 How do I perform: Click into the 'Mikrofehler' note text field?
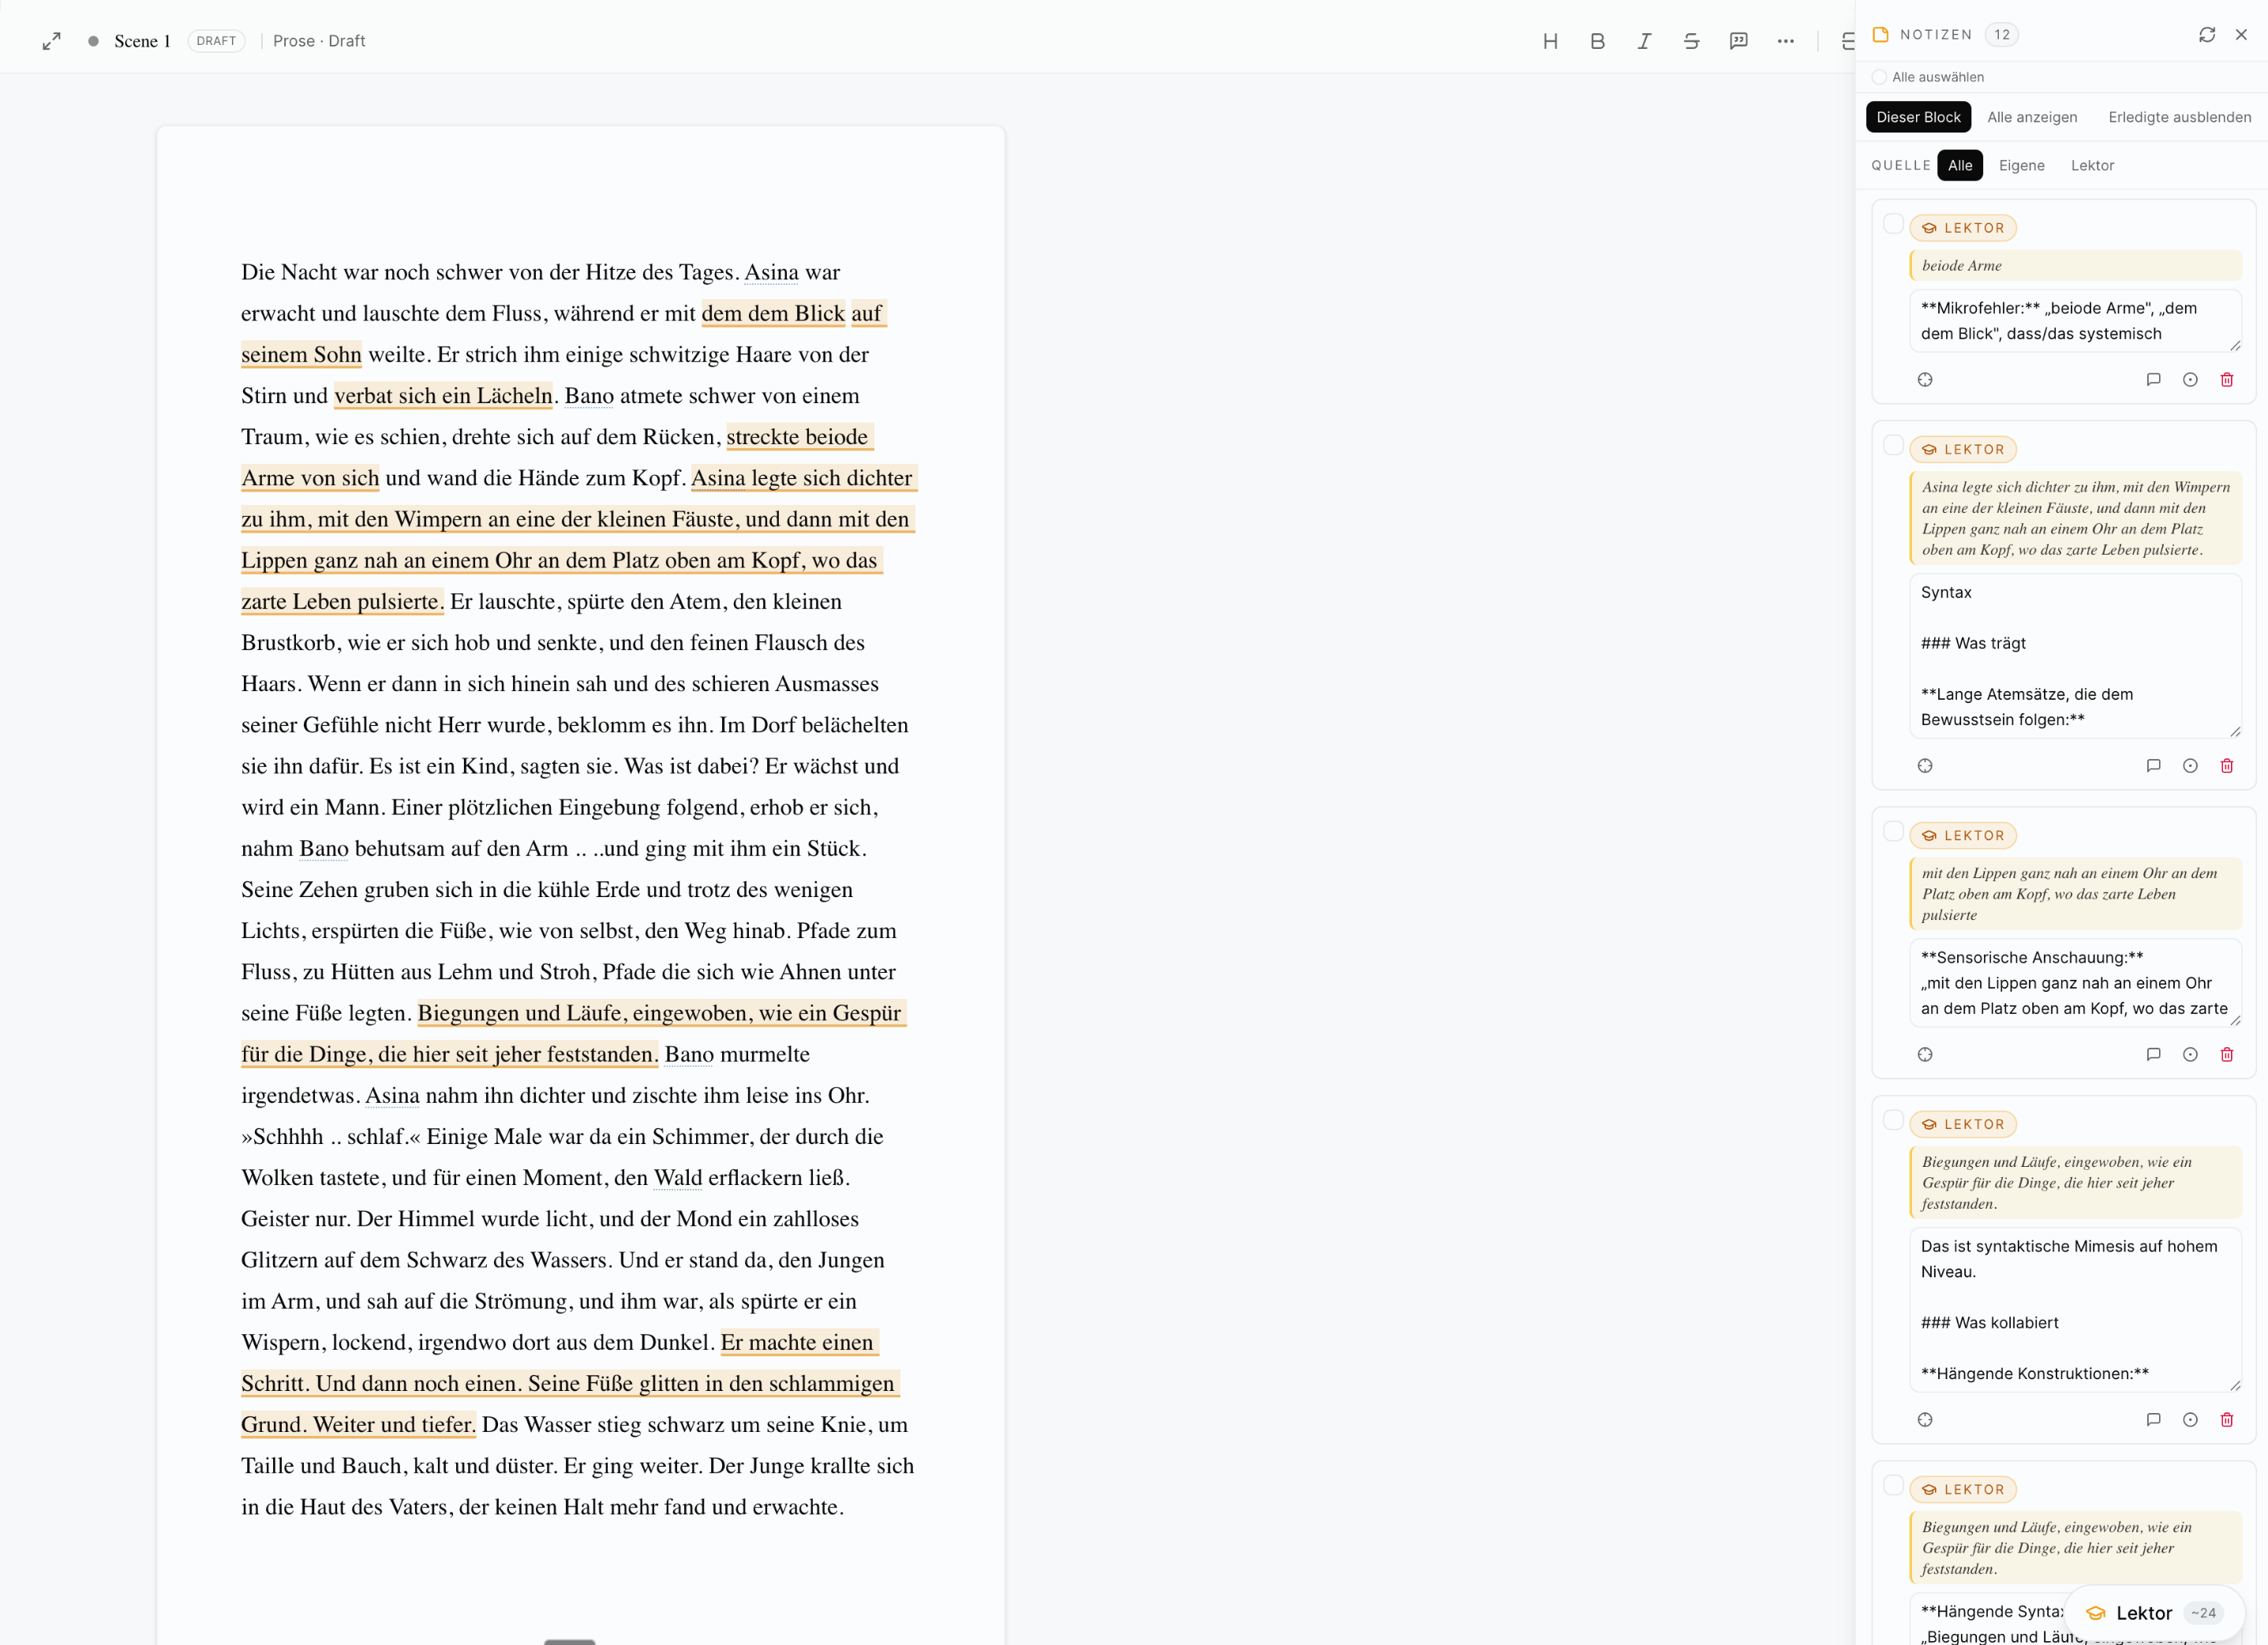[x=2074, y=321]
